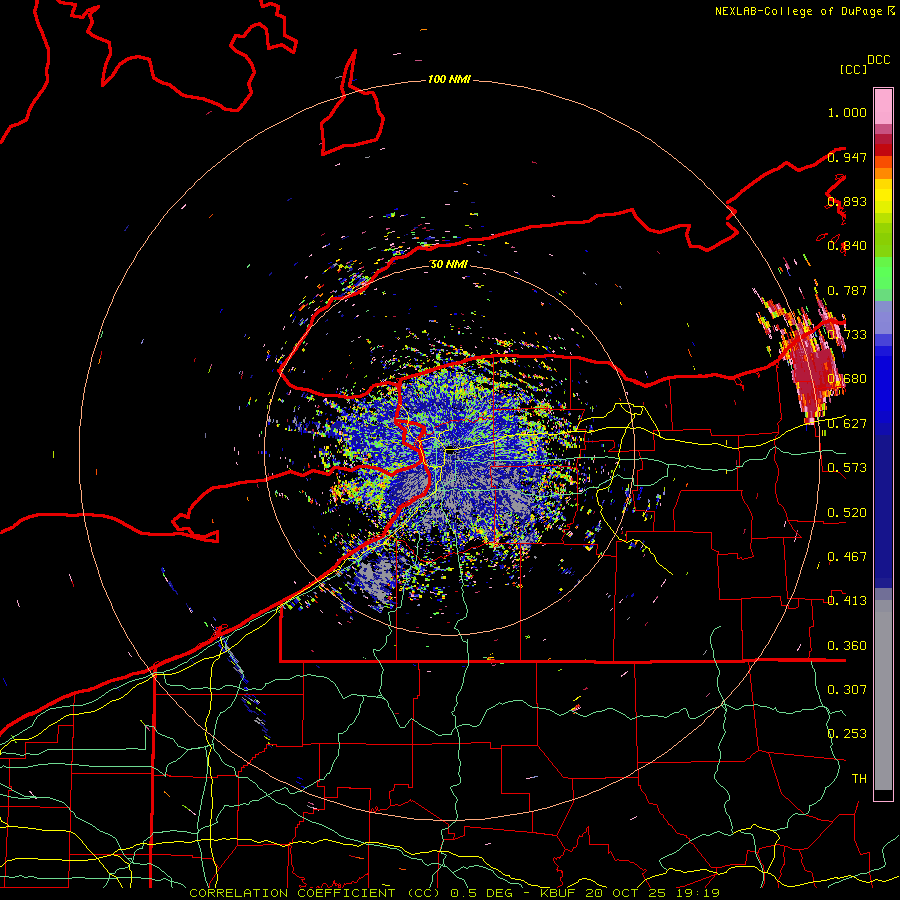Click the TH threshold label on the scale
The width and height of the screenshot is (900, 900).
(x=859, y=779)
